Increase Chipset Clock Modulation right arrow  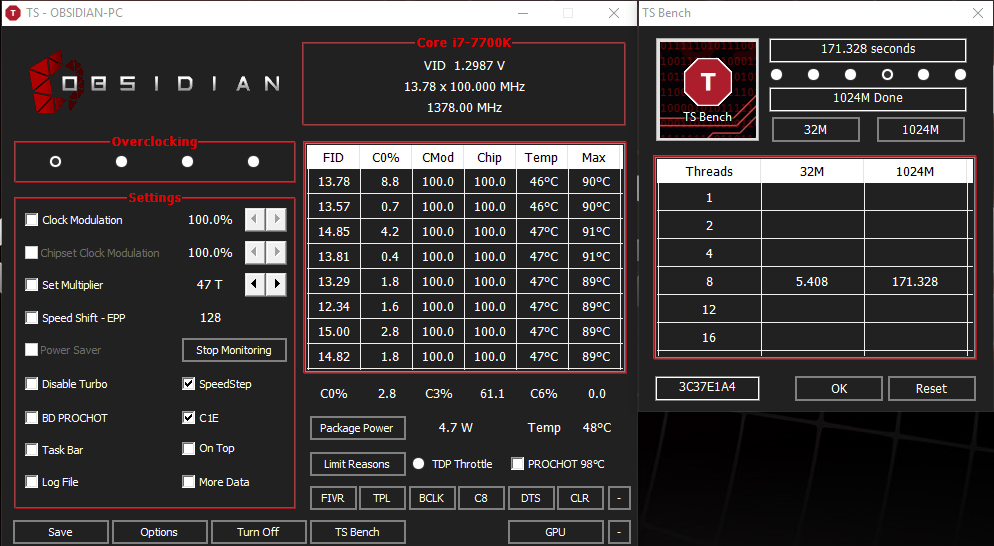coord(276,252)
